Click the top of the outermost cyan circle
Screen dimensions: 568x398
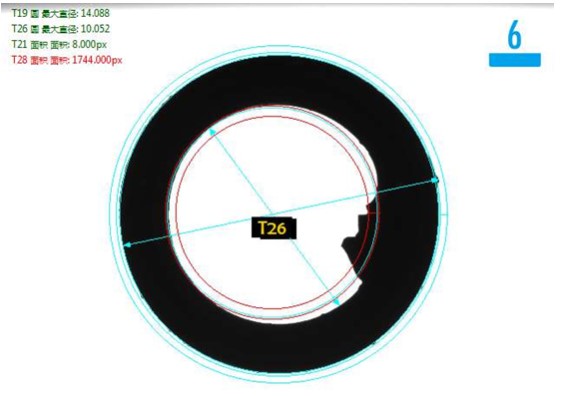pyautogui.click(x=278, y=46)
